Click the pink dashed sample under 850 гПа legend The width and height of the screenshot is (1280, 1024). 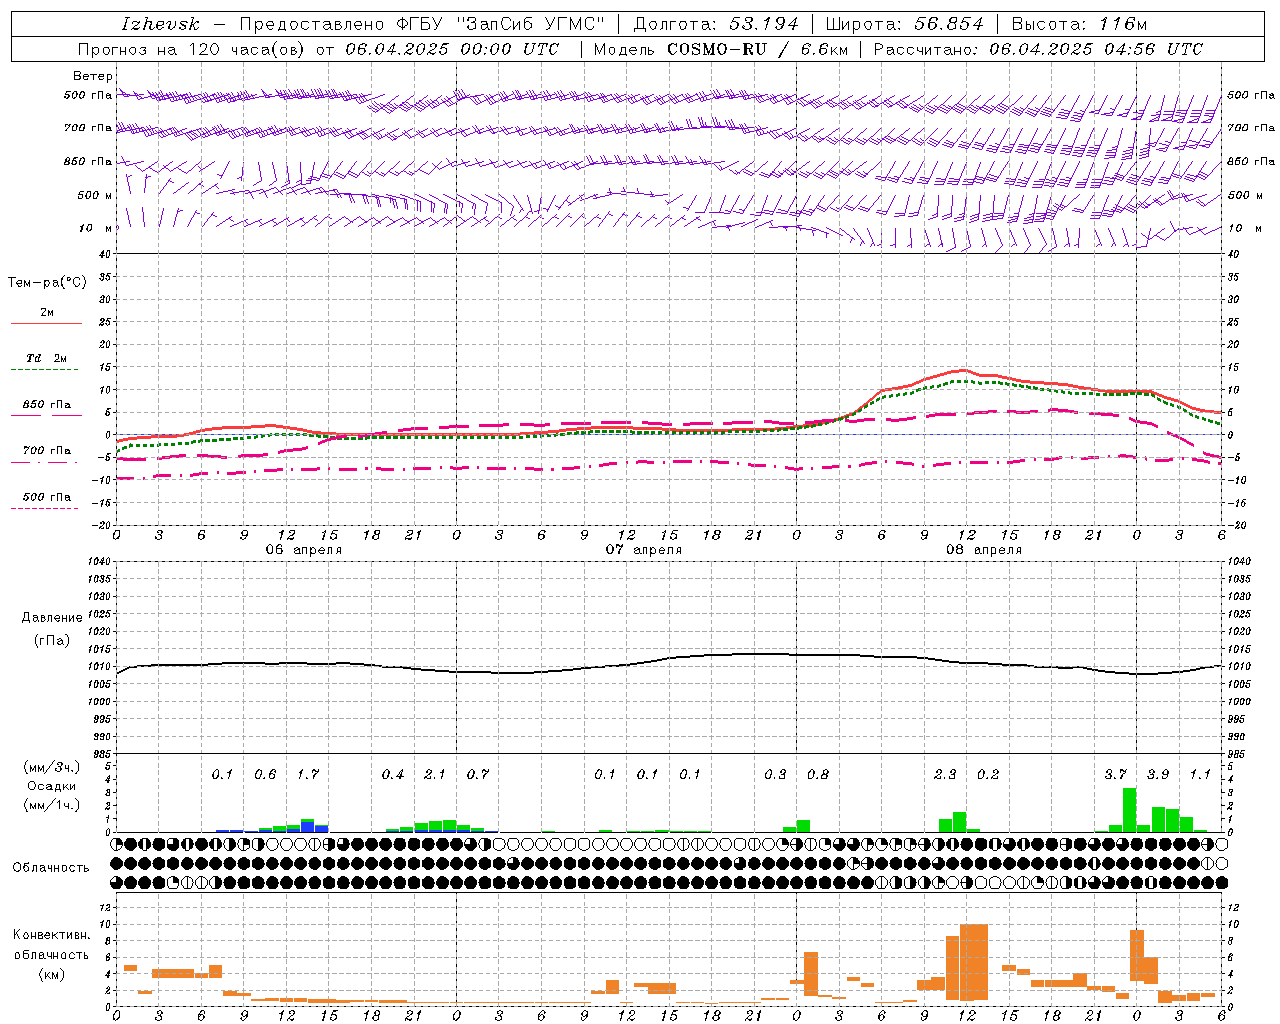pos(46,416)
